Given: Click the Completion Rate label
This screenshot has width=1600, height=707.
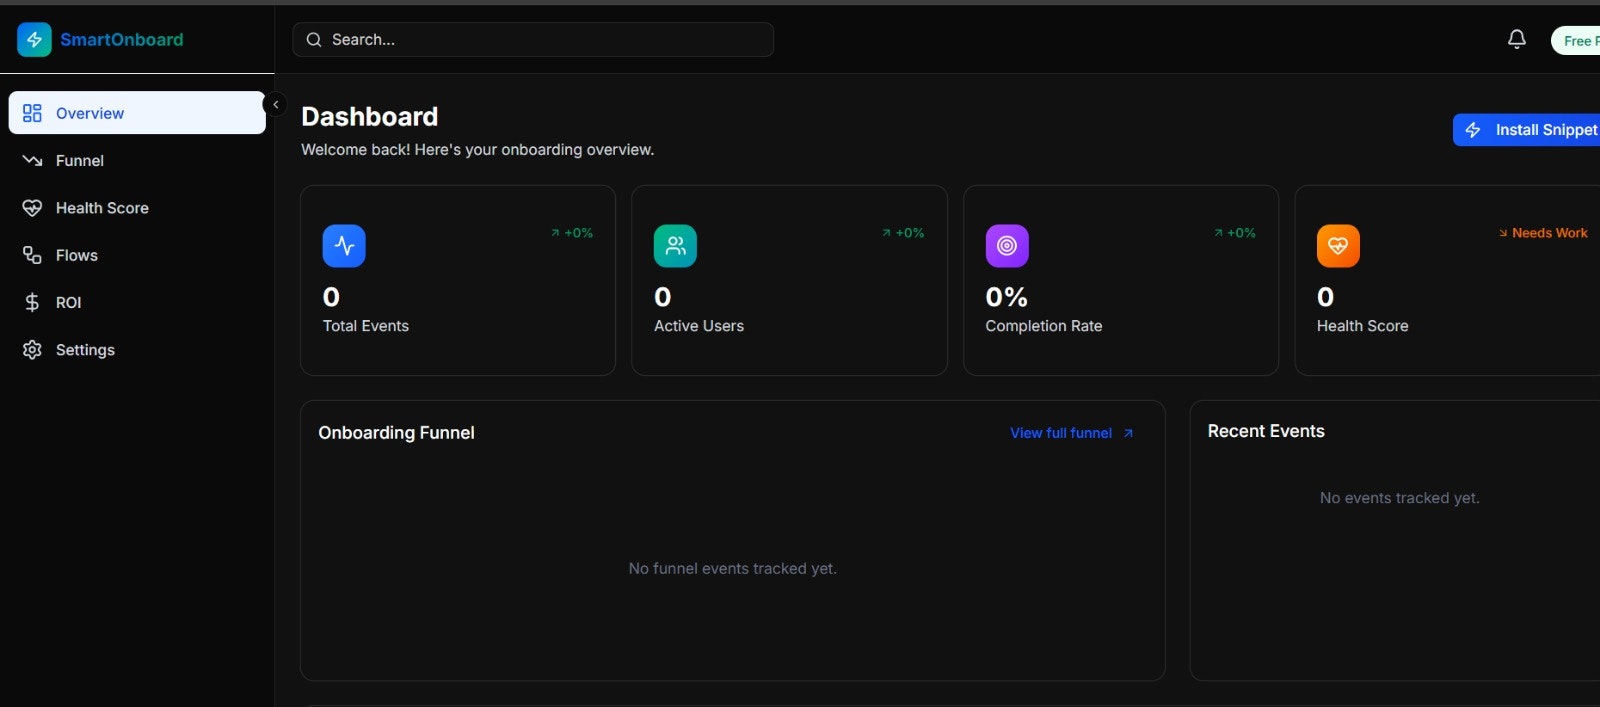Looking at the screenshot, I should pos(1044,326).
